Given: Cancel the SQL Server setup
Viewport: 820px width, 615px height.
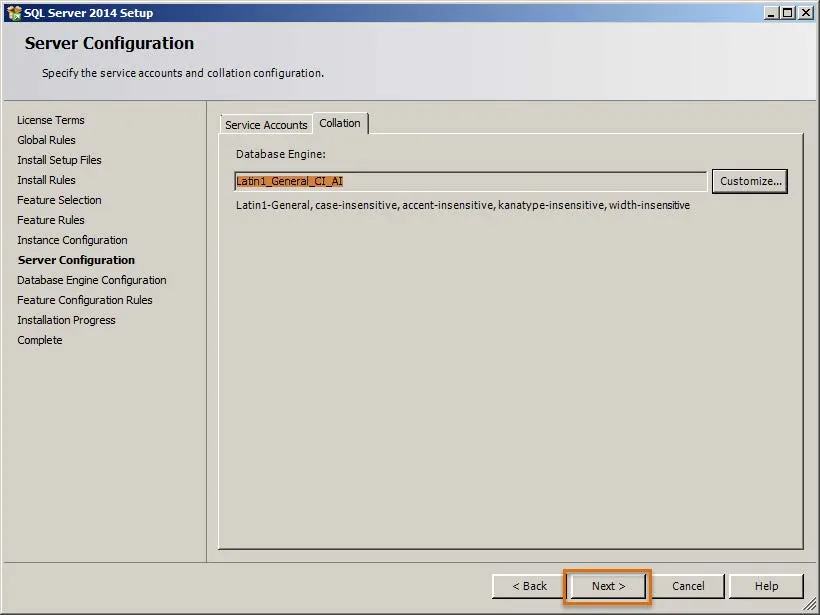Looking at the screenshot, I should pos(688,586).
